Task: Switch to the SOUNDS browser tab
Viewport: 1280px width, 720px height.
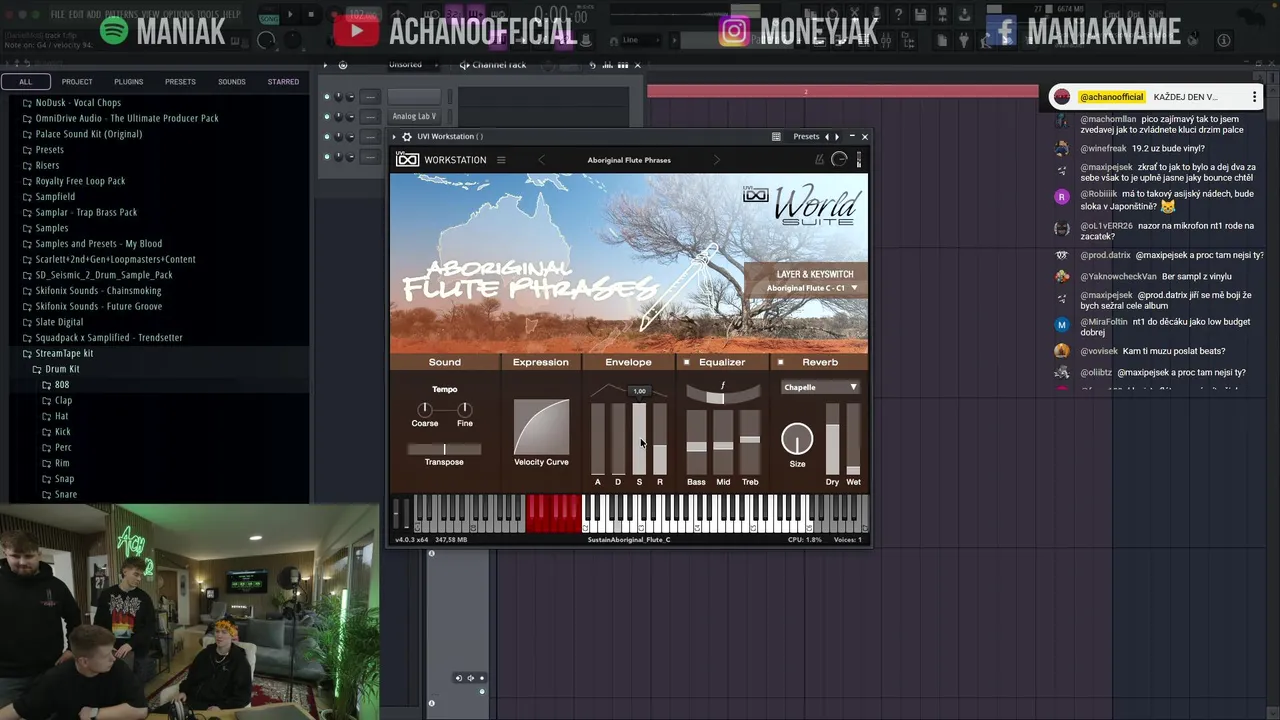Action: 232,82
